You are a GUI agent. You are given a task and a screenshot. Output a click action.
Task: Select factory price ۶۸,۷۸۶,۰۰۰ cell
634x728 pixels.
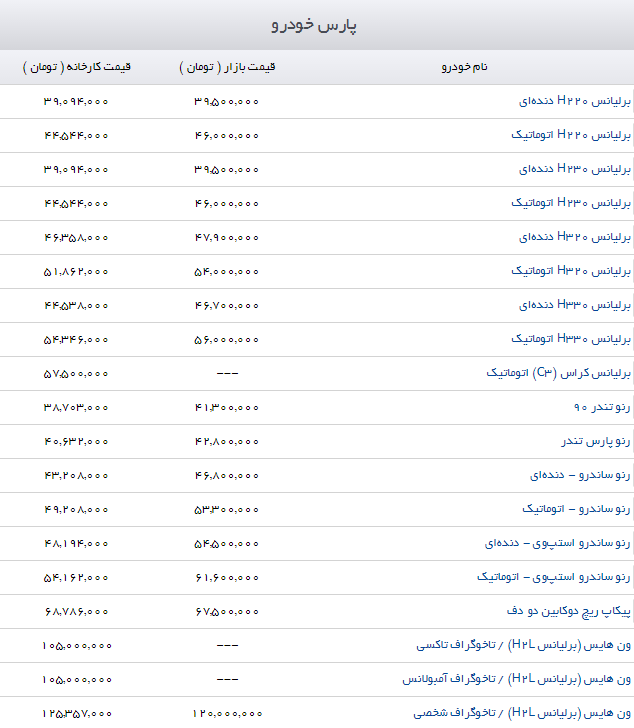tap(76, 612)
